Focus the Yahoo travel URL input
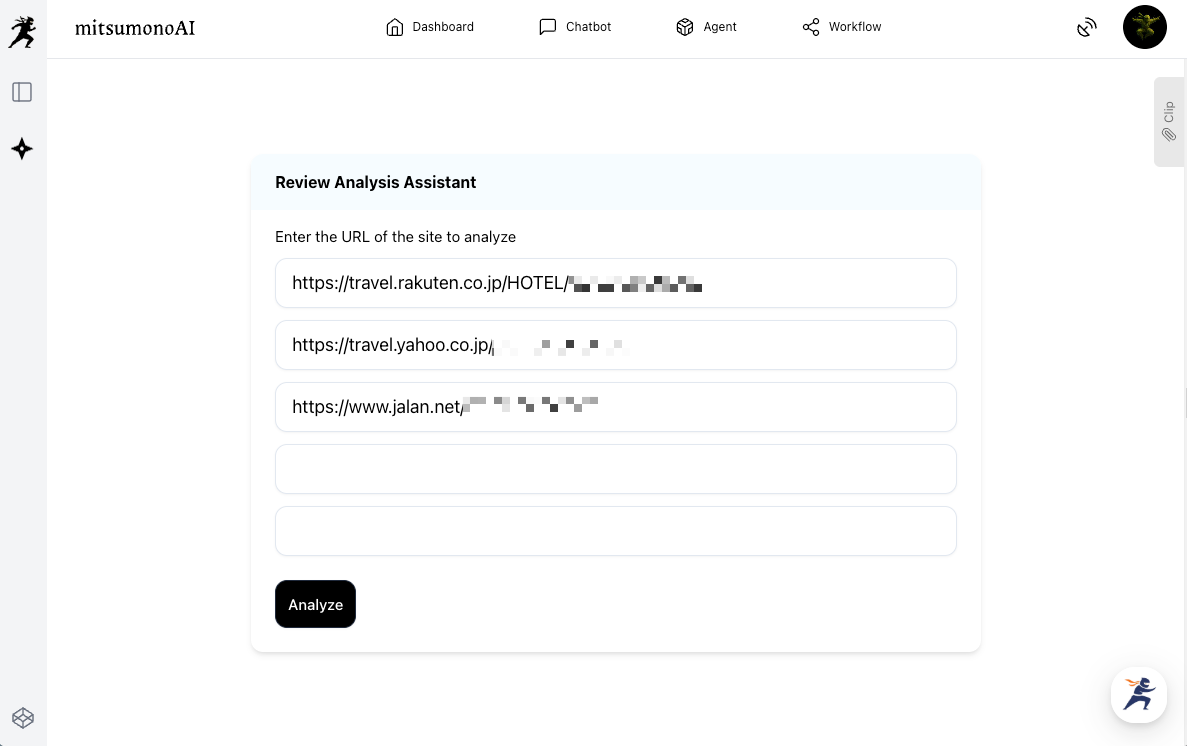The width and height of the screenshot is (1187, 746). (615, 345)
